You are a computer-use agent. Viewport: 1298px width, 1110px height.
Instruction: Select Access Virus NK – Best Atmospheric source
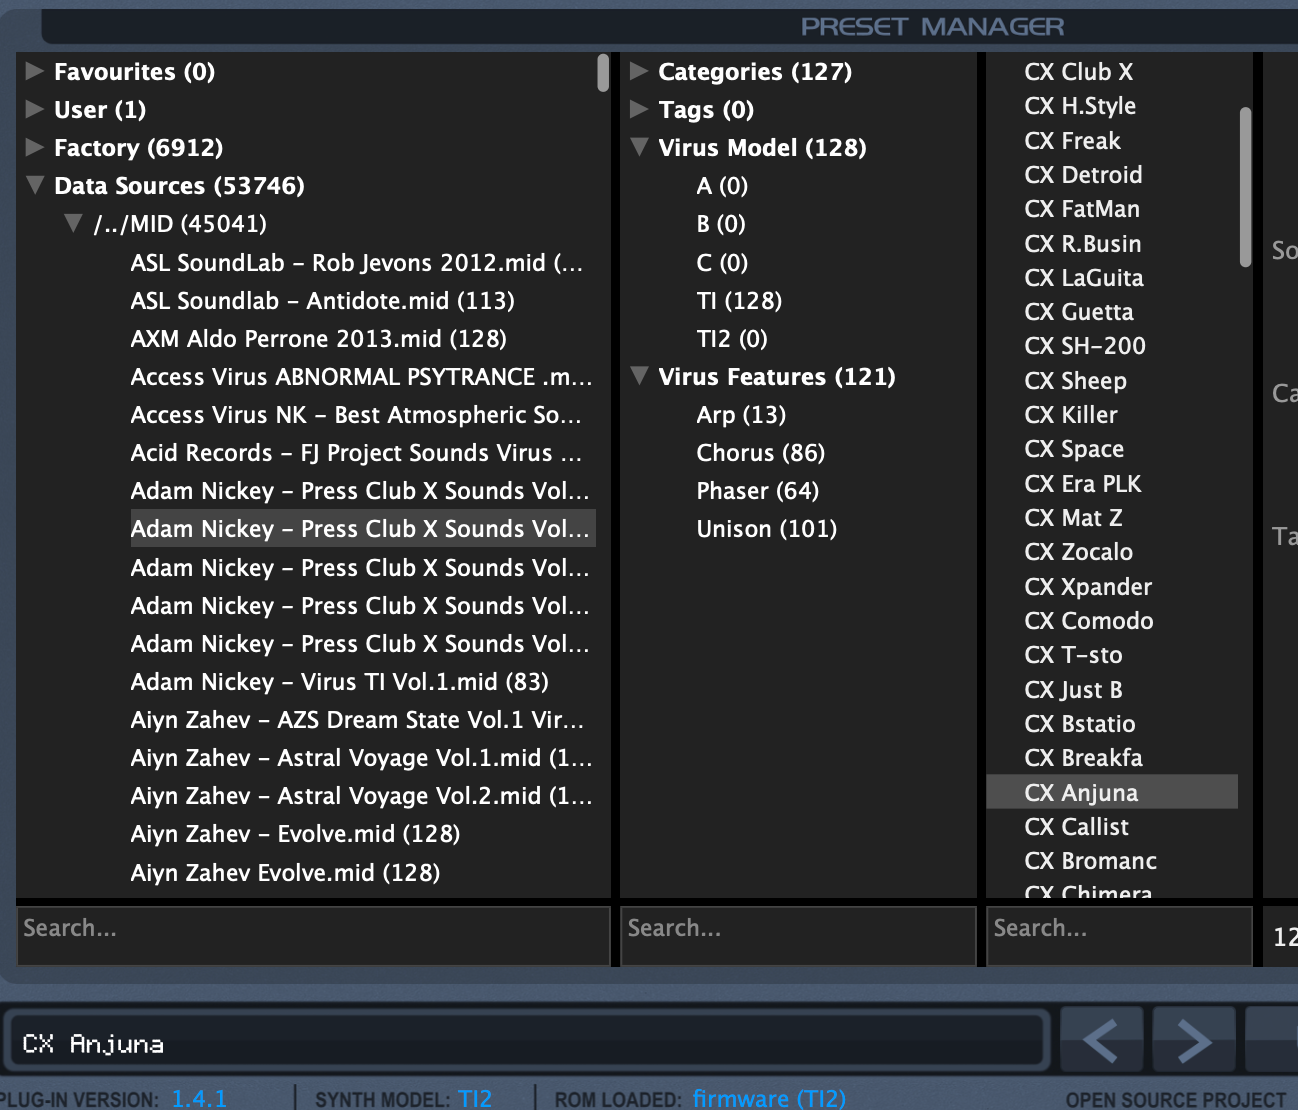(x=356, y=414)
